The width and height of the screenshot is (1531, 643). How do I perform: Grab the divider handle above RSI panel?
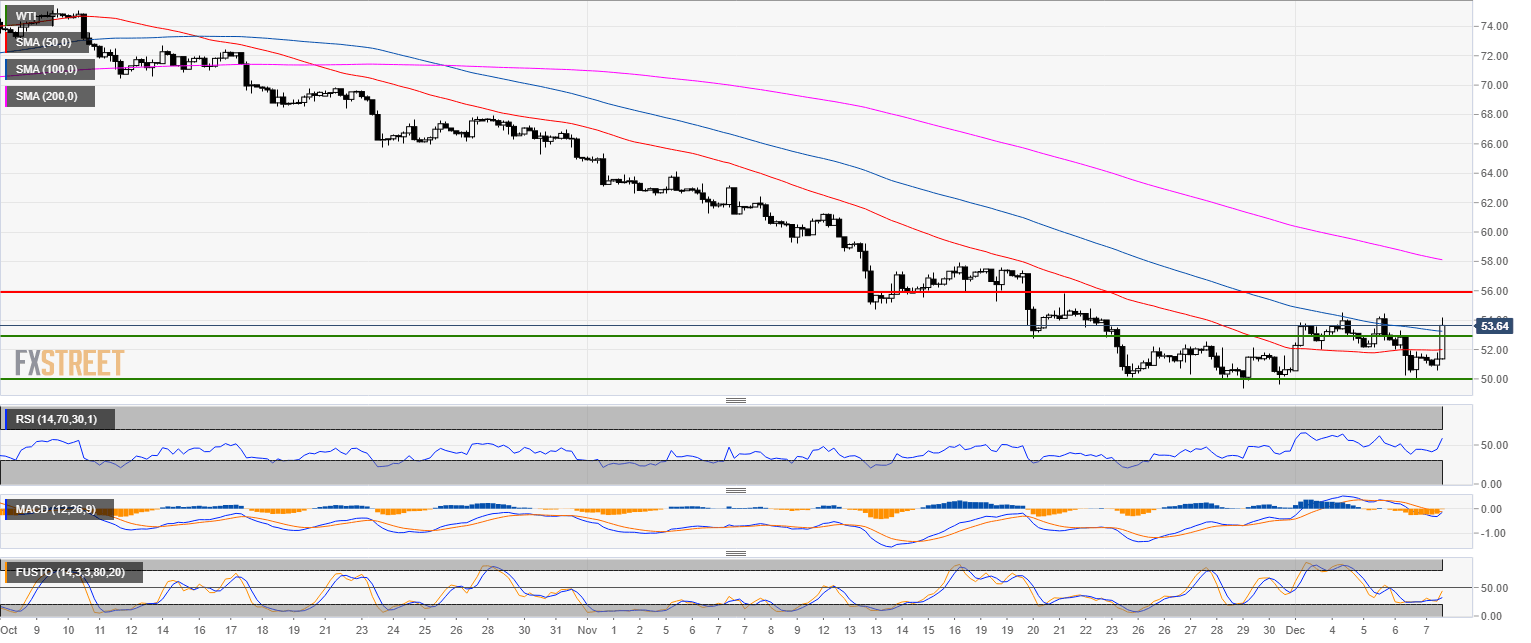click(736, 401)
